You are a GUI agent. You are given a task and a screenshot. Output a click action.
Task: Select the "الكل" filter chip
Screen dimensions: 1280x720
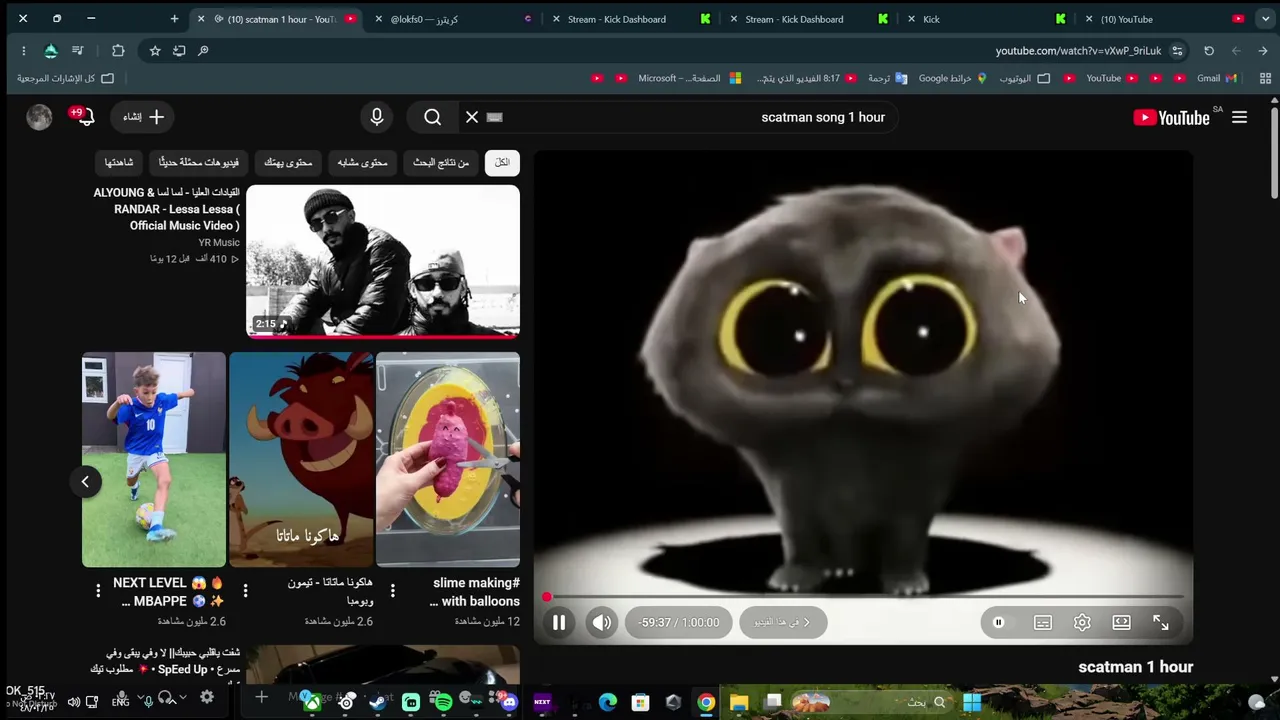[502, 162]
